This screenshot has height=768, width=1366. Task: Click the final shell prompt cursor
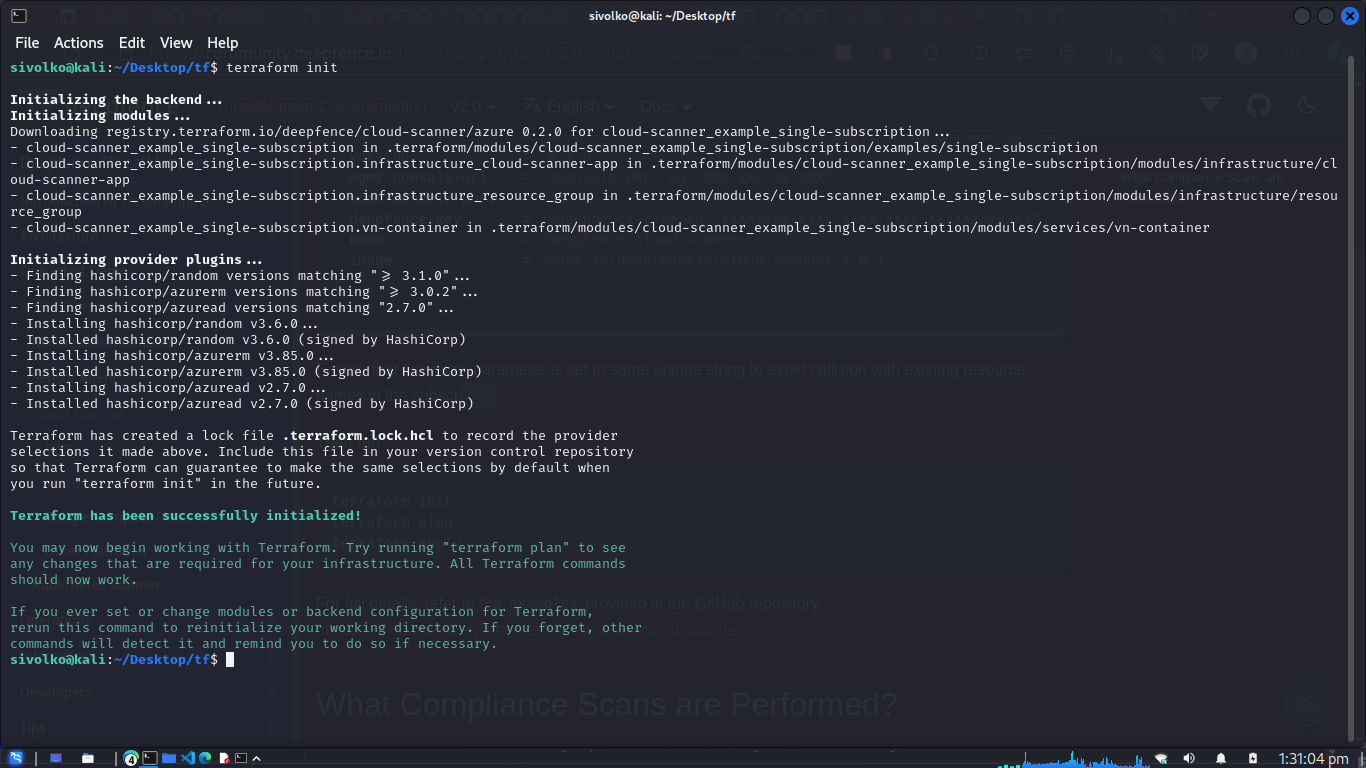pyautogui.click(x=230, y=660)
